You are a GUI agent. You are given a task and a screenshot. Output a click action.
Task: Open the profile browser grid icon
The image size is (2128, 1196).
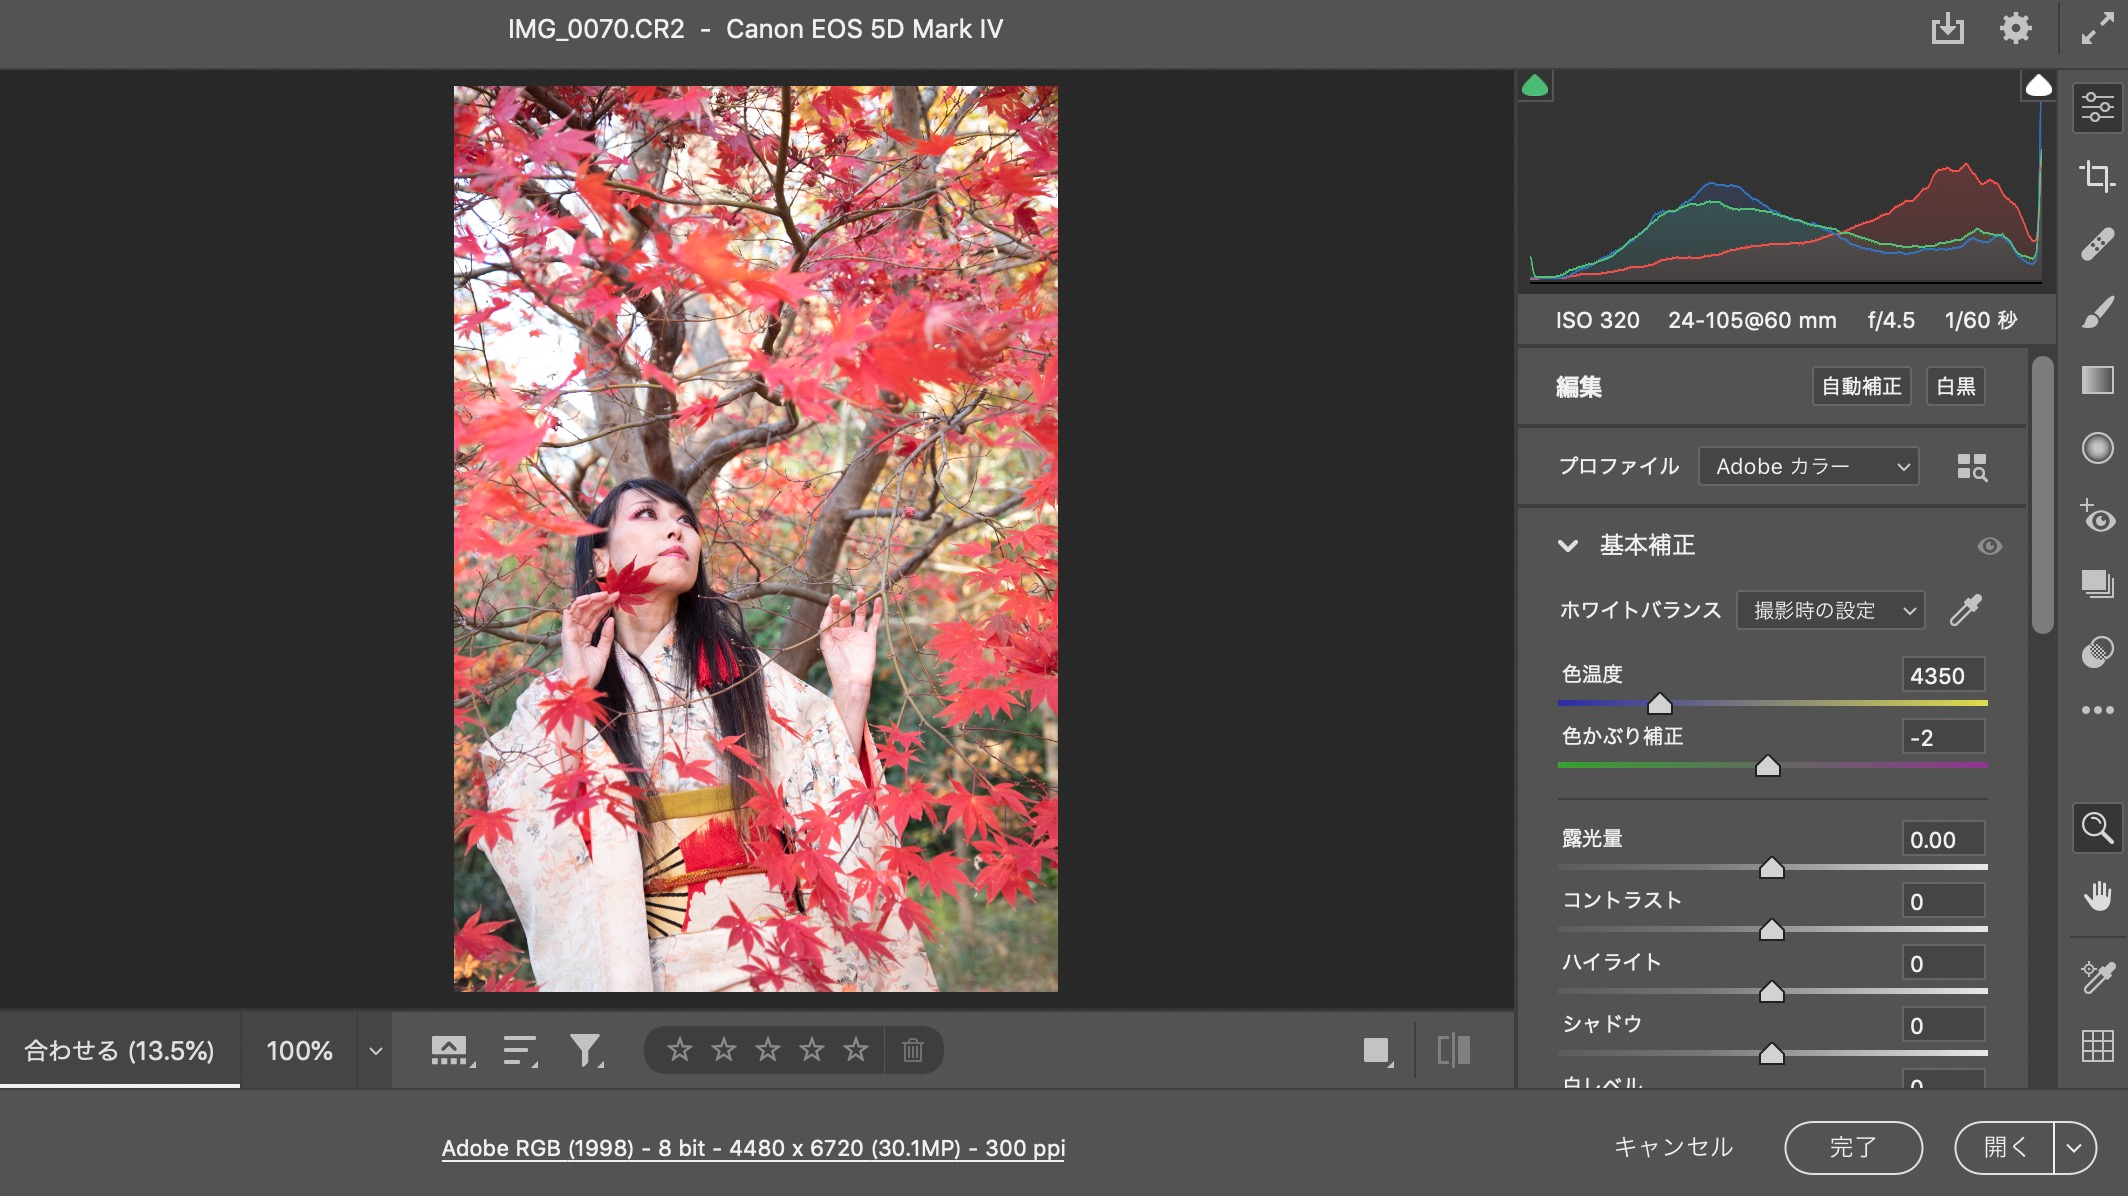(1971, 467)
